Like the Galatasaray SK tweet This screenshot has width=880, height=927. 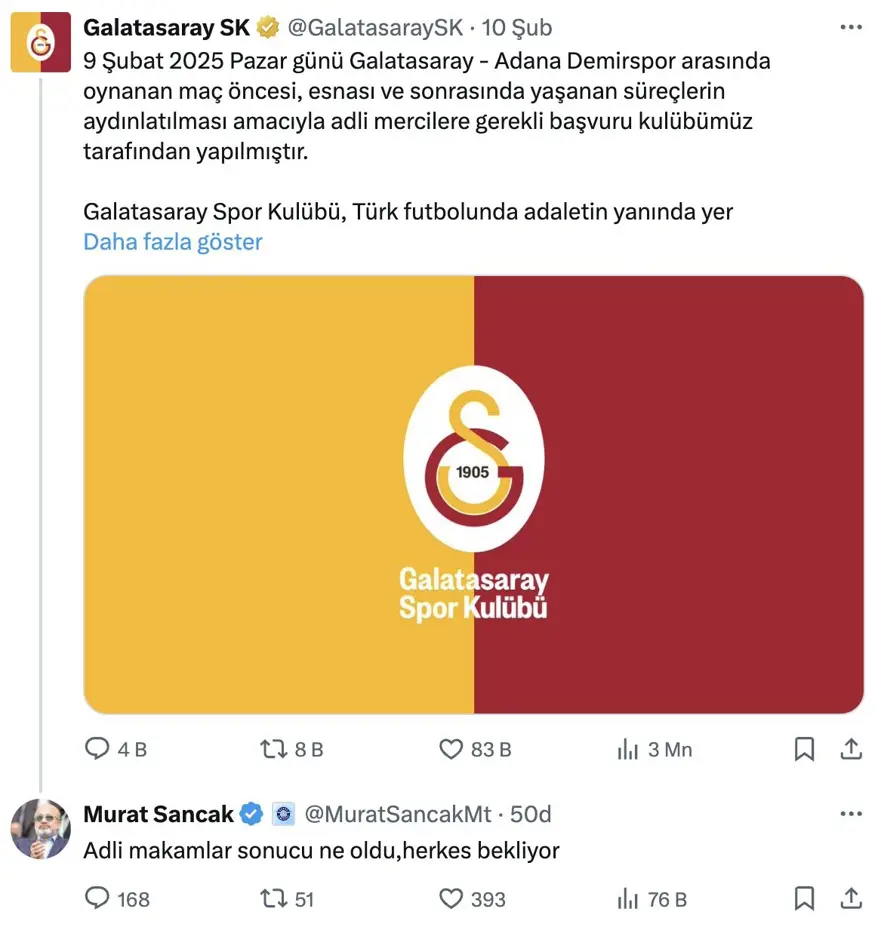(452, 749)
